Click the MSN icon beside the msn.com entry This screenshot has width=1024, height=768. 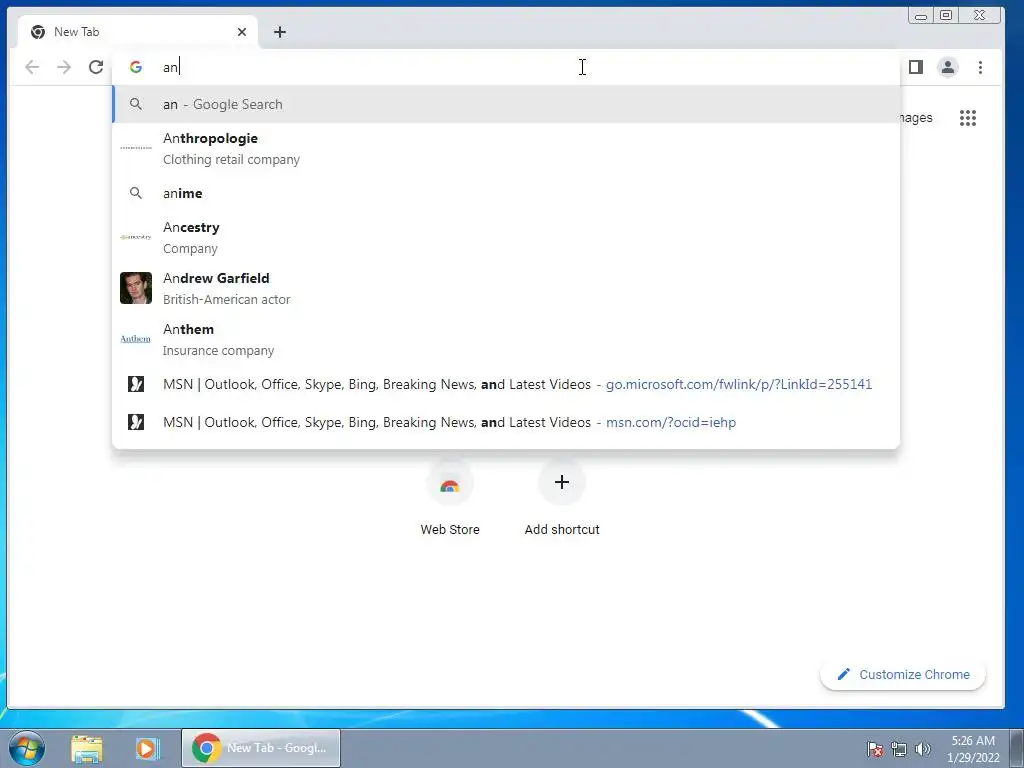point(136,423)
